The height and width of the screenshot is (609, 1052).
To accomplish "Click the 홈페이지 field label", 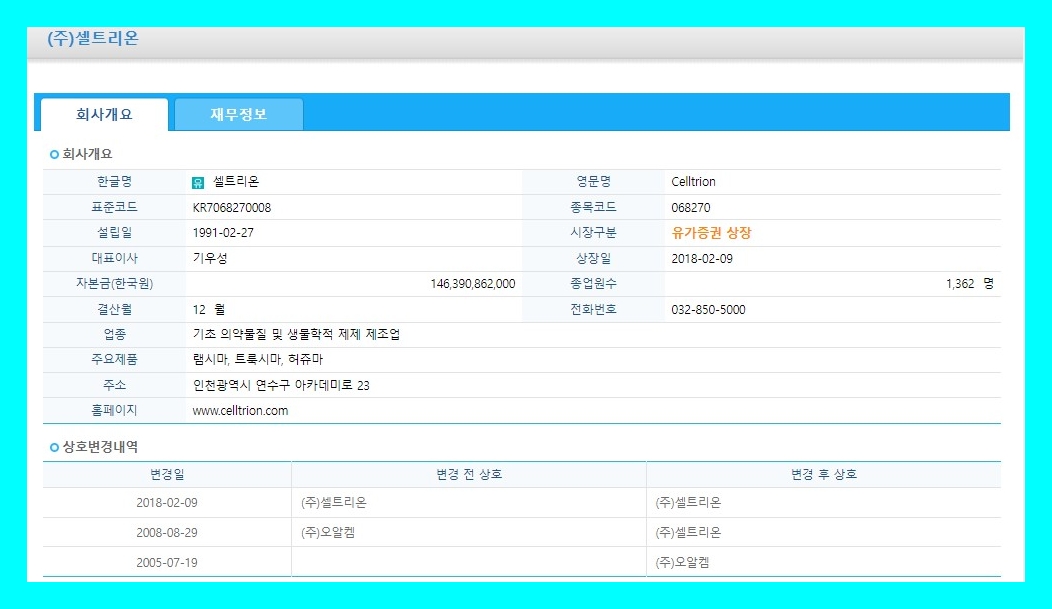I will pyautogui.click(x=114, y=410).
